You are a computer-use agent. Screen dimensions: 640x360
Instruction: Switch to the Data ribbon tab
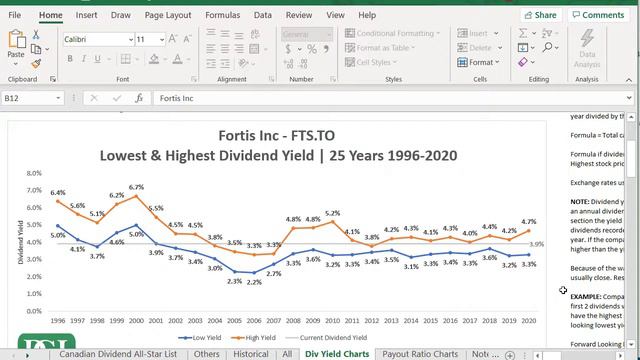pyautogui.click(x=262, y=15)
